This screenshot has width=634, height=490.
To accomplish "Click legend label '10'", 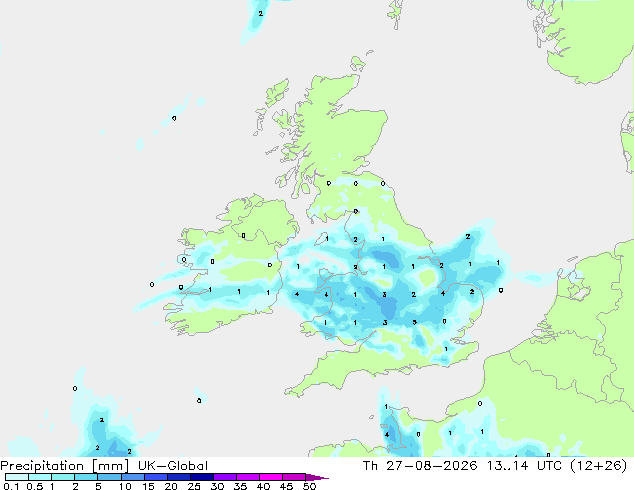I will coord(125,486).
